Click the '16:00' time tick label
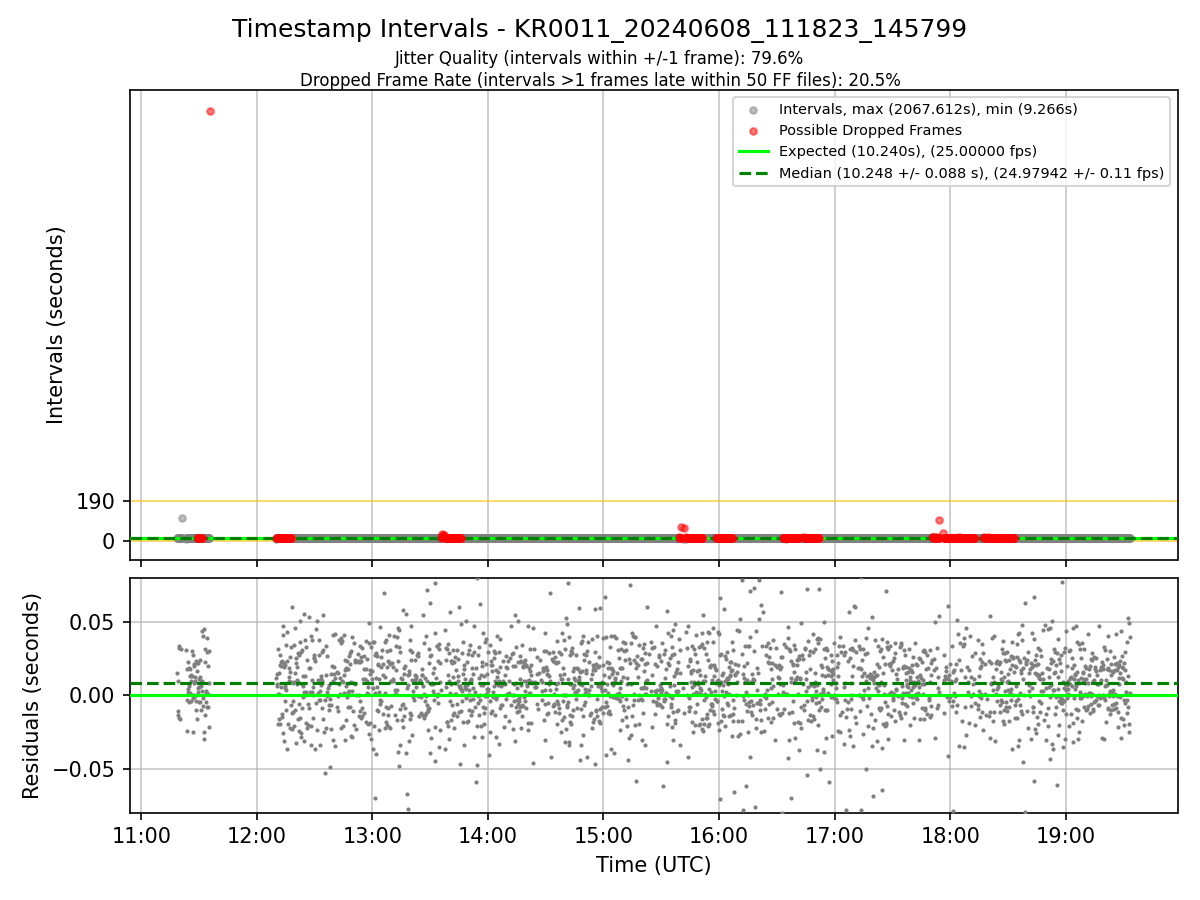Screen dimensions: 1200x900 (719, 835)
